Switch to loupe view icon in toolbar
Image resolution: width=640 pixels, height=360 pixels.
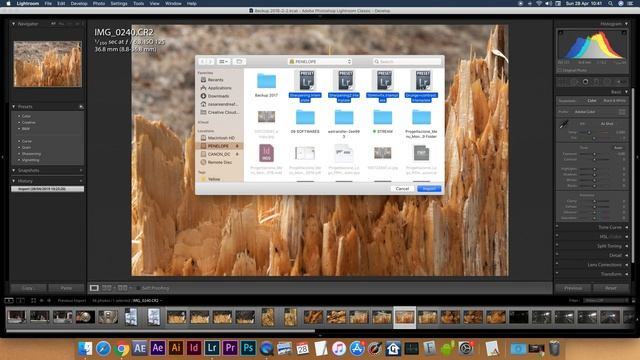pos(94,288)
